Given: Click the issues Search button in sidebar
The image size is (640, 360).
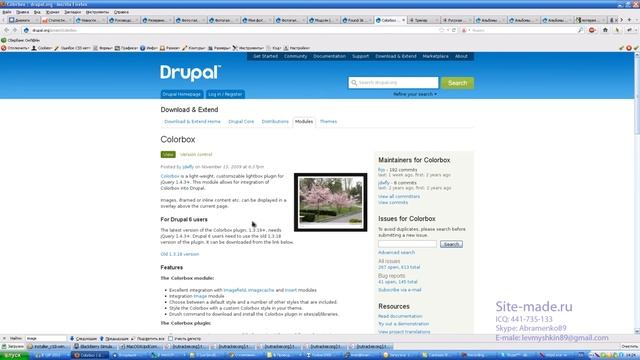Looking at the screenshot, I should coord(451,244).
